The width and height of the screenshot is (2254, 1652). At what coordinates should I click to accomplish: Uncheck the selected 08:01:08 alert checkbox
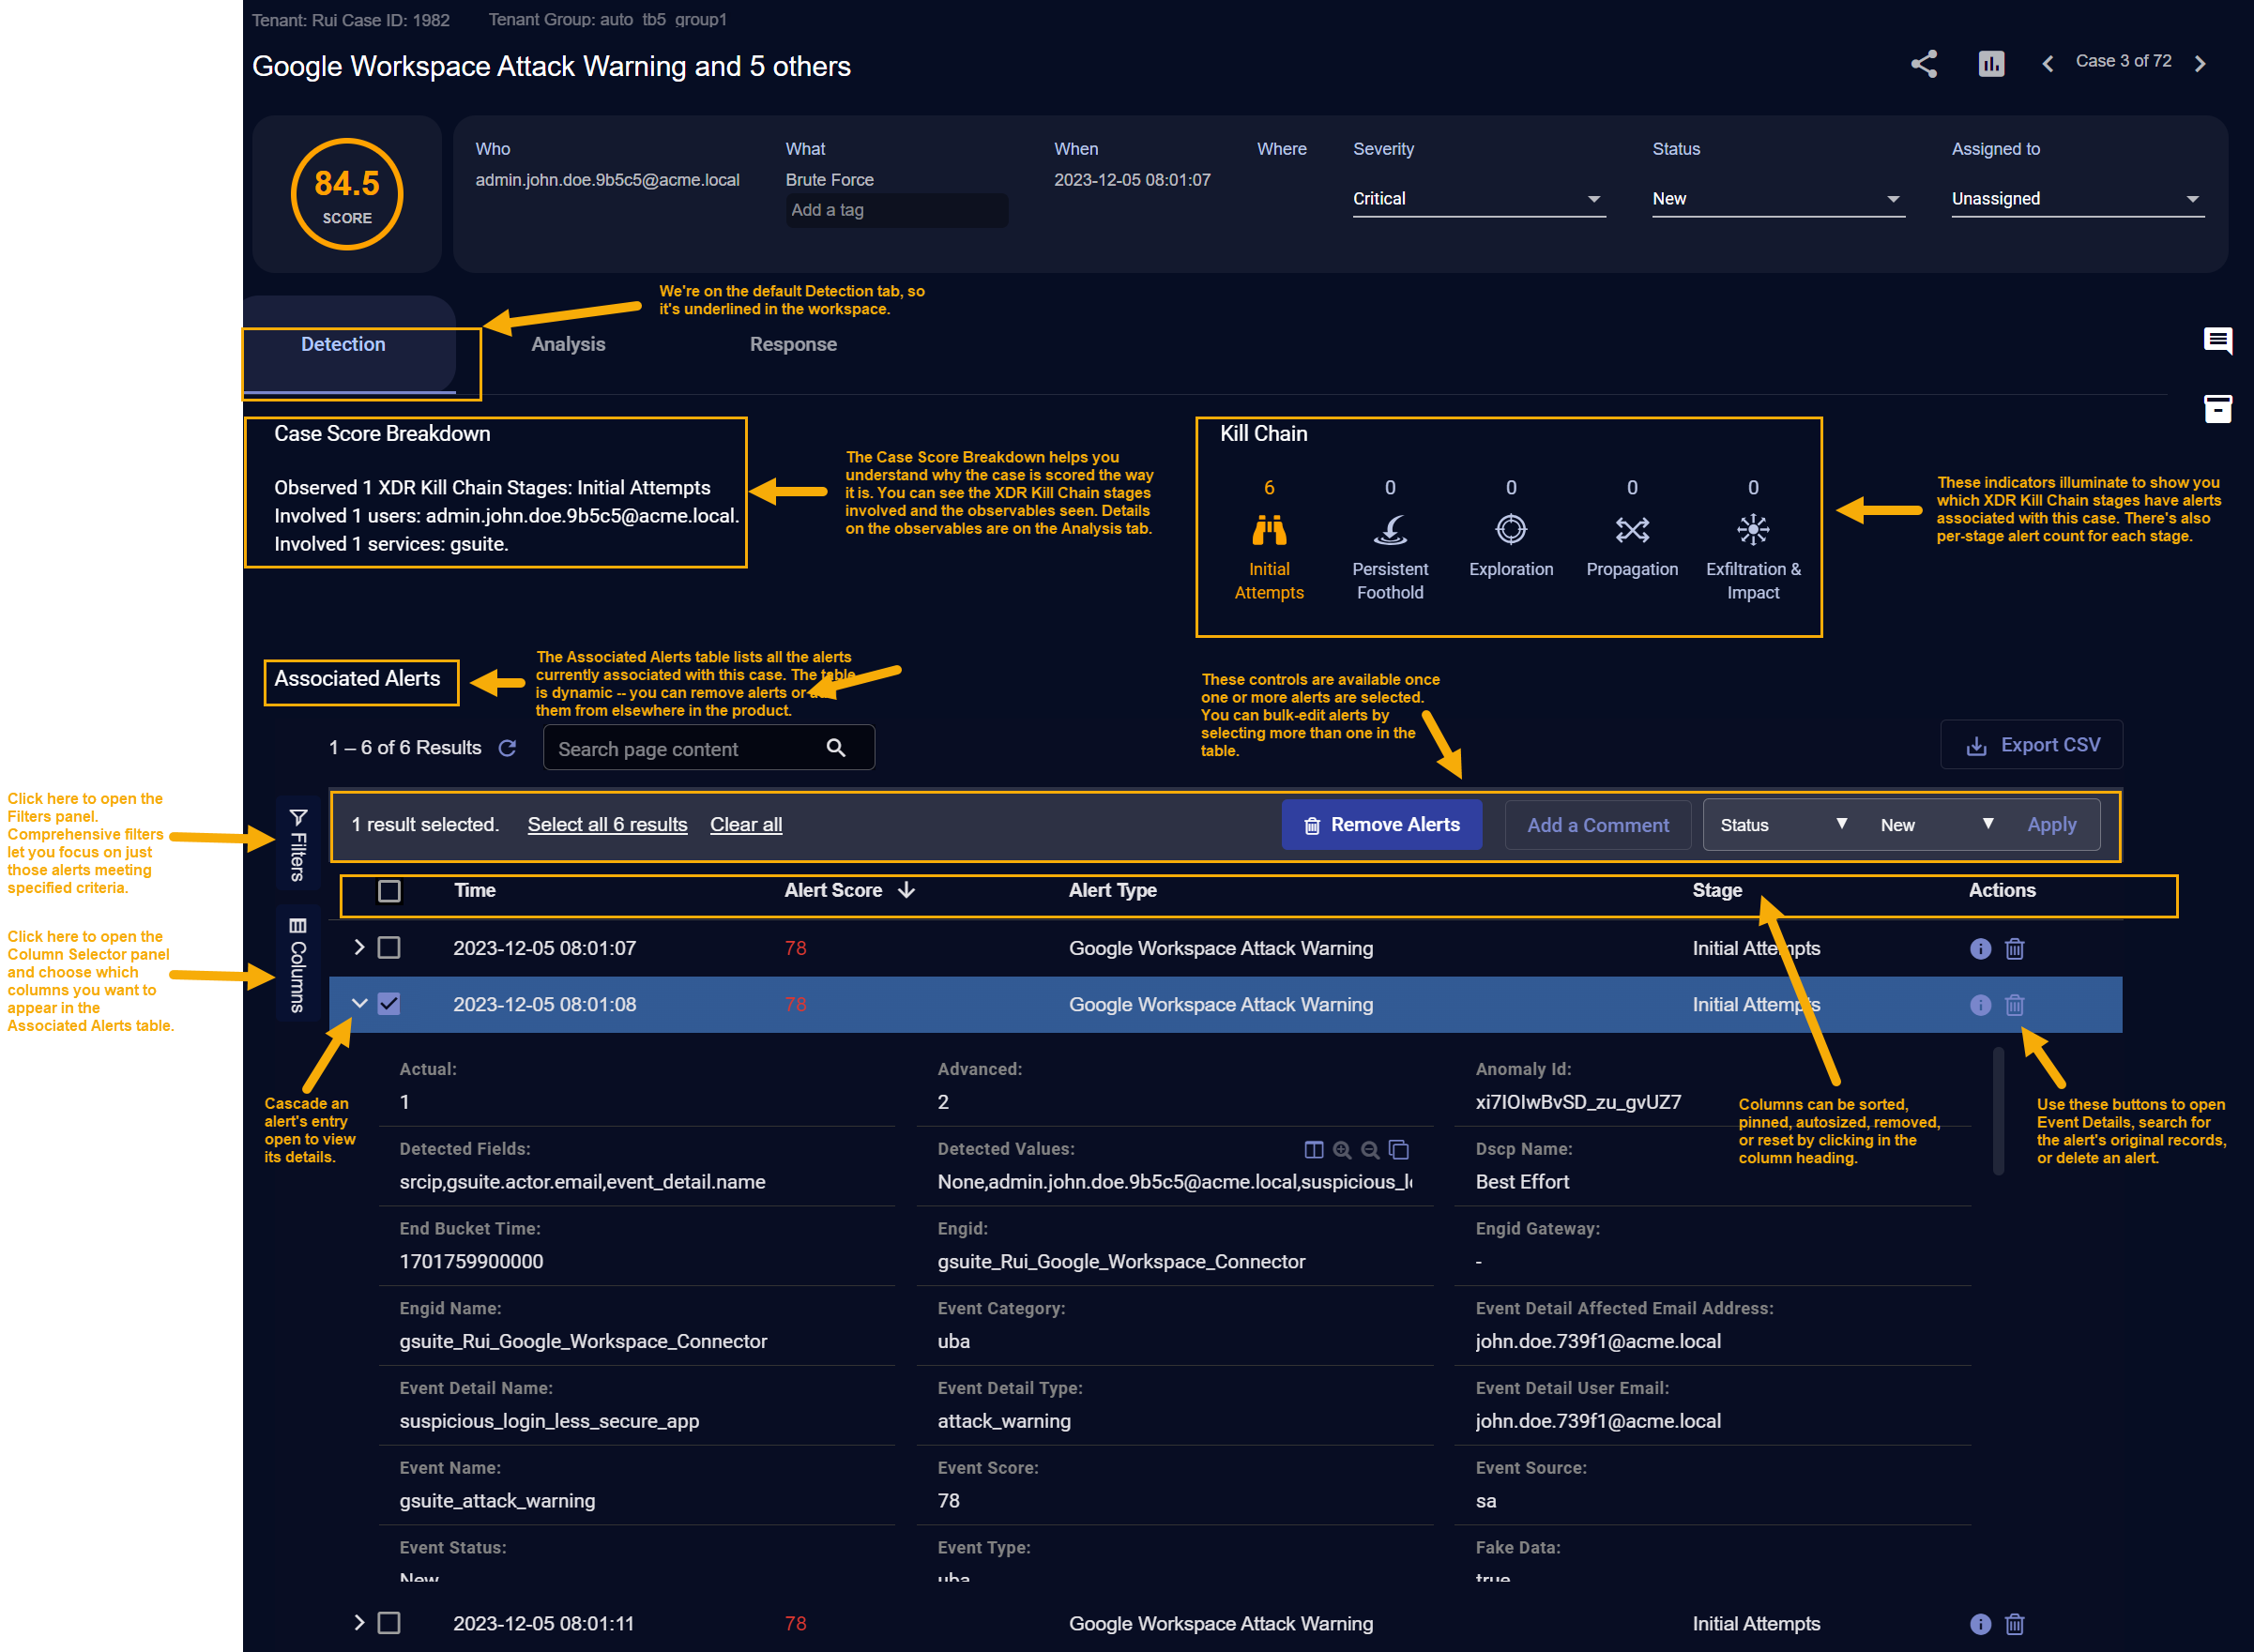pyautogui.click(x=389, y=1004)
